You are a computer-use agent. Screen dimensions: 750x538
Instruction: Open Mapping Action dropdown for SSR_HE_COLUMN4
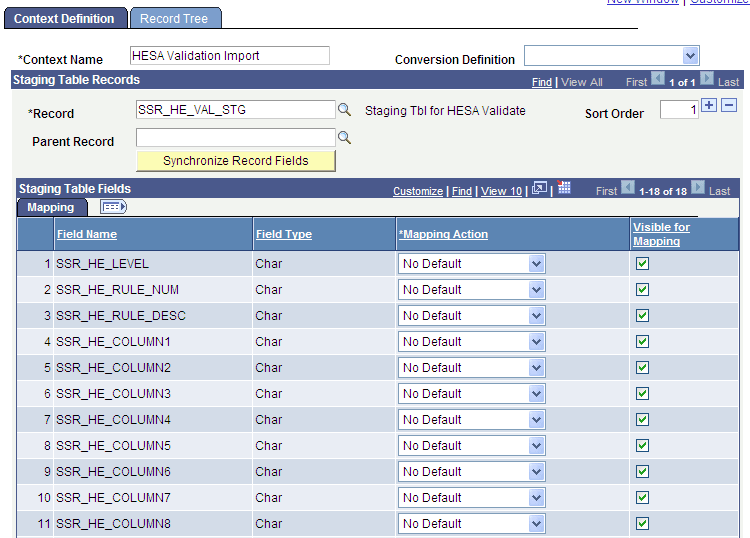[x=472, y=419]
